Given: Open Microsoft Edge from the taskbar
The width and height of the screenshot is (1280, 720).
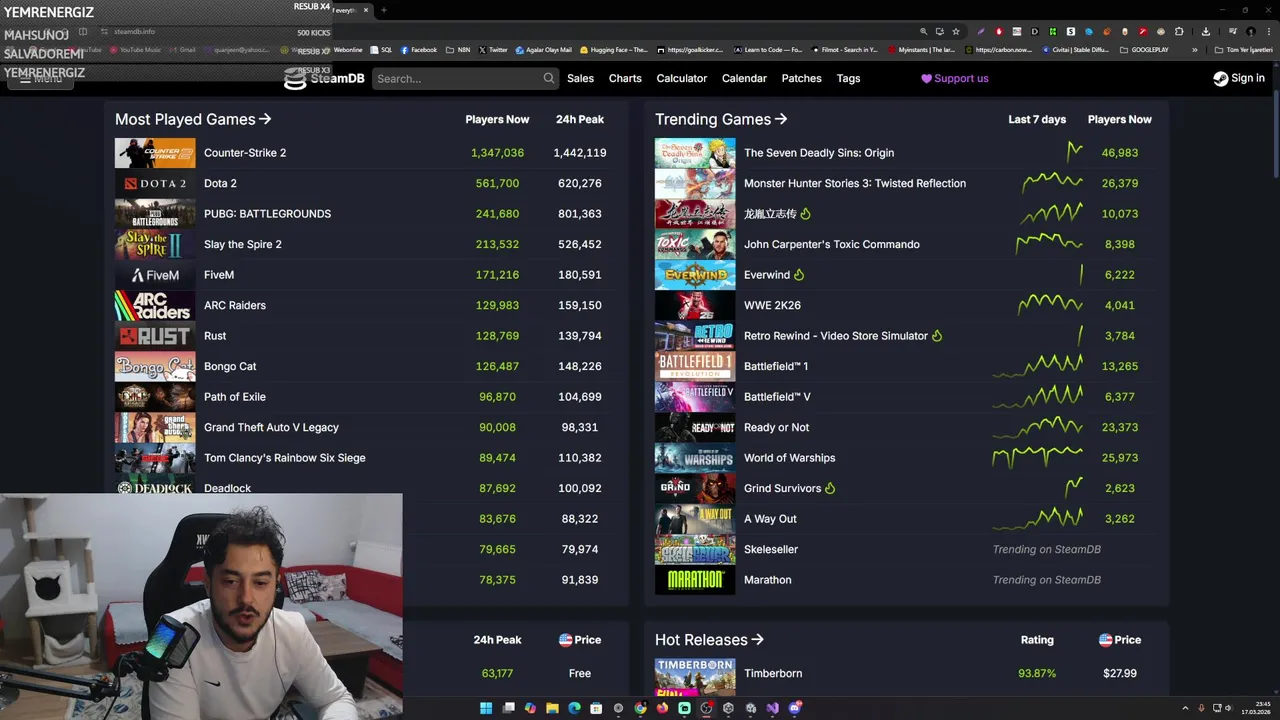Looking at the screenshot, I should coord(574,708).
